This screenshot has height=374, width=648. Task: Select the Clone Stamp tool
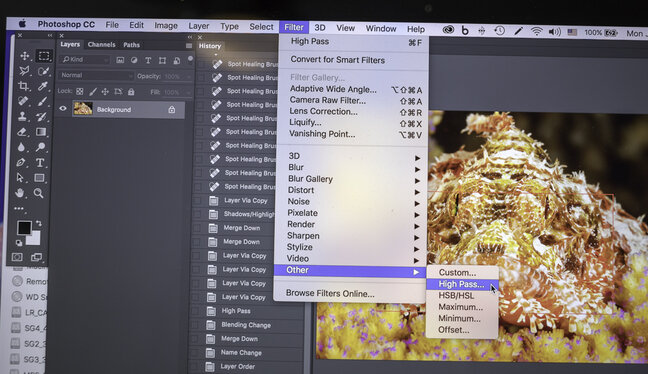coord(22,117)
